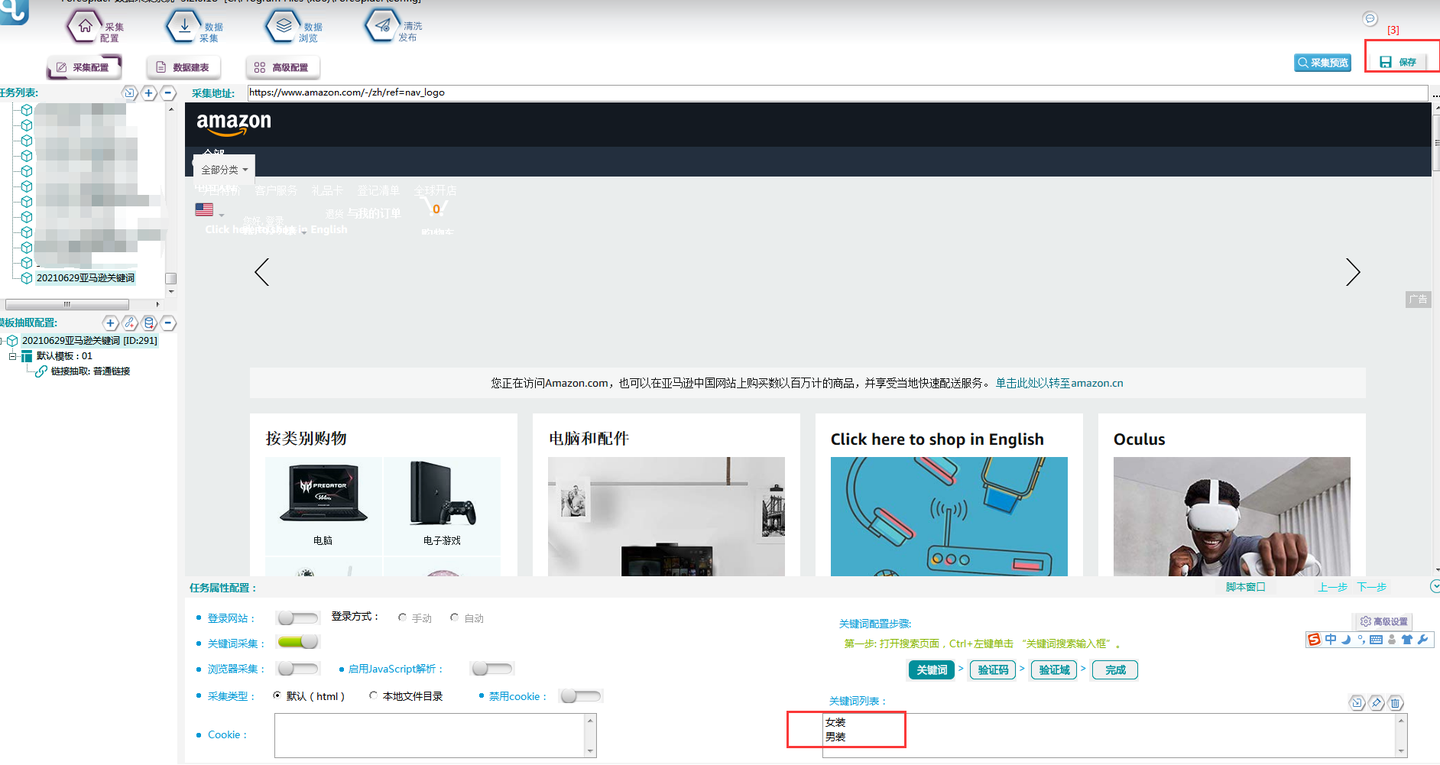Screen dimensions: 1440x765
Task: Click the Amazon shopping cart icon
Action: (435, 209)
